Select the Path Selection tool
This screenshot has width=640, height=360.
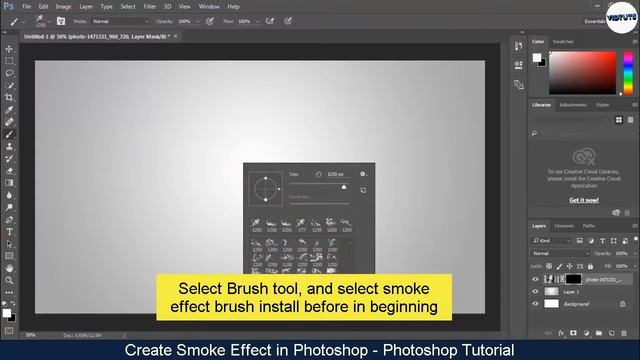[9, 244]
